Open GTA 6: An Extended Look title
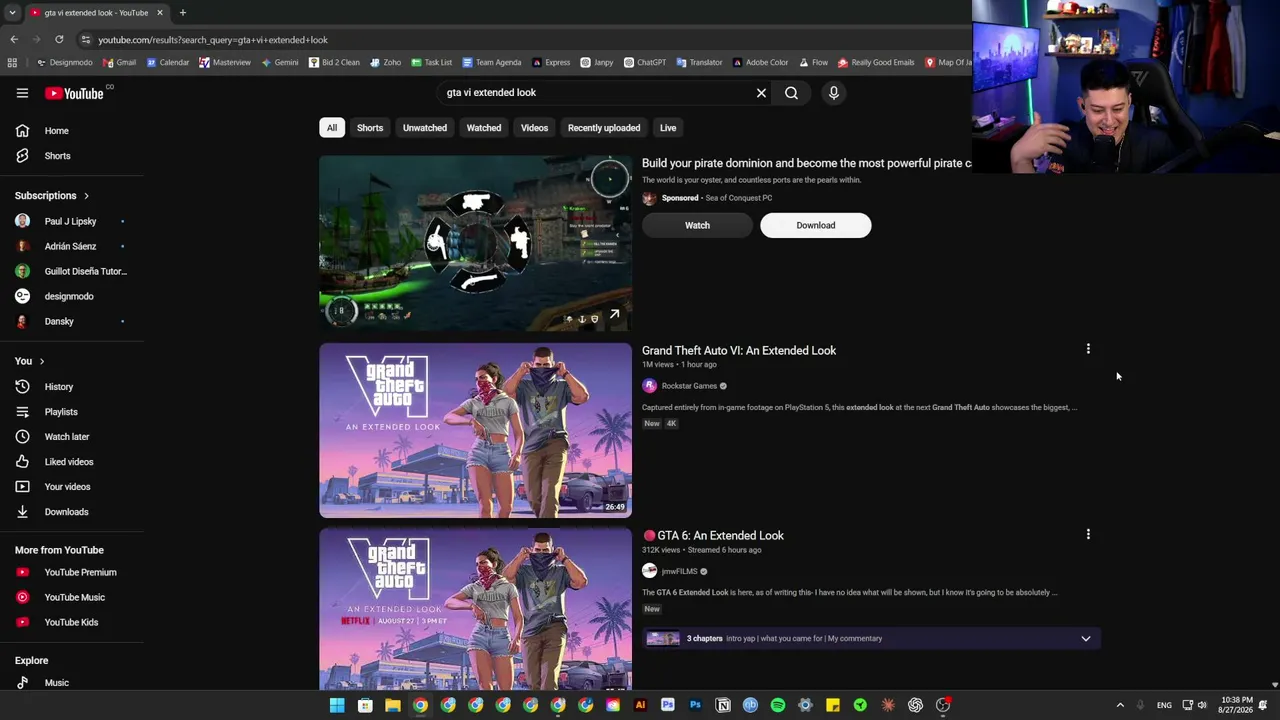 pos(713,536)
